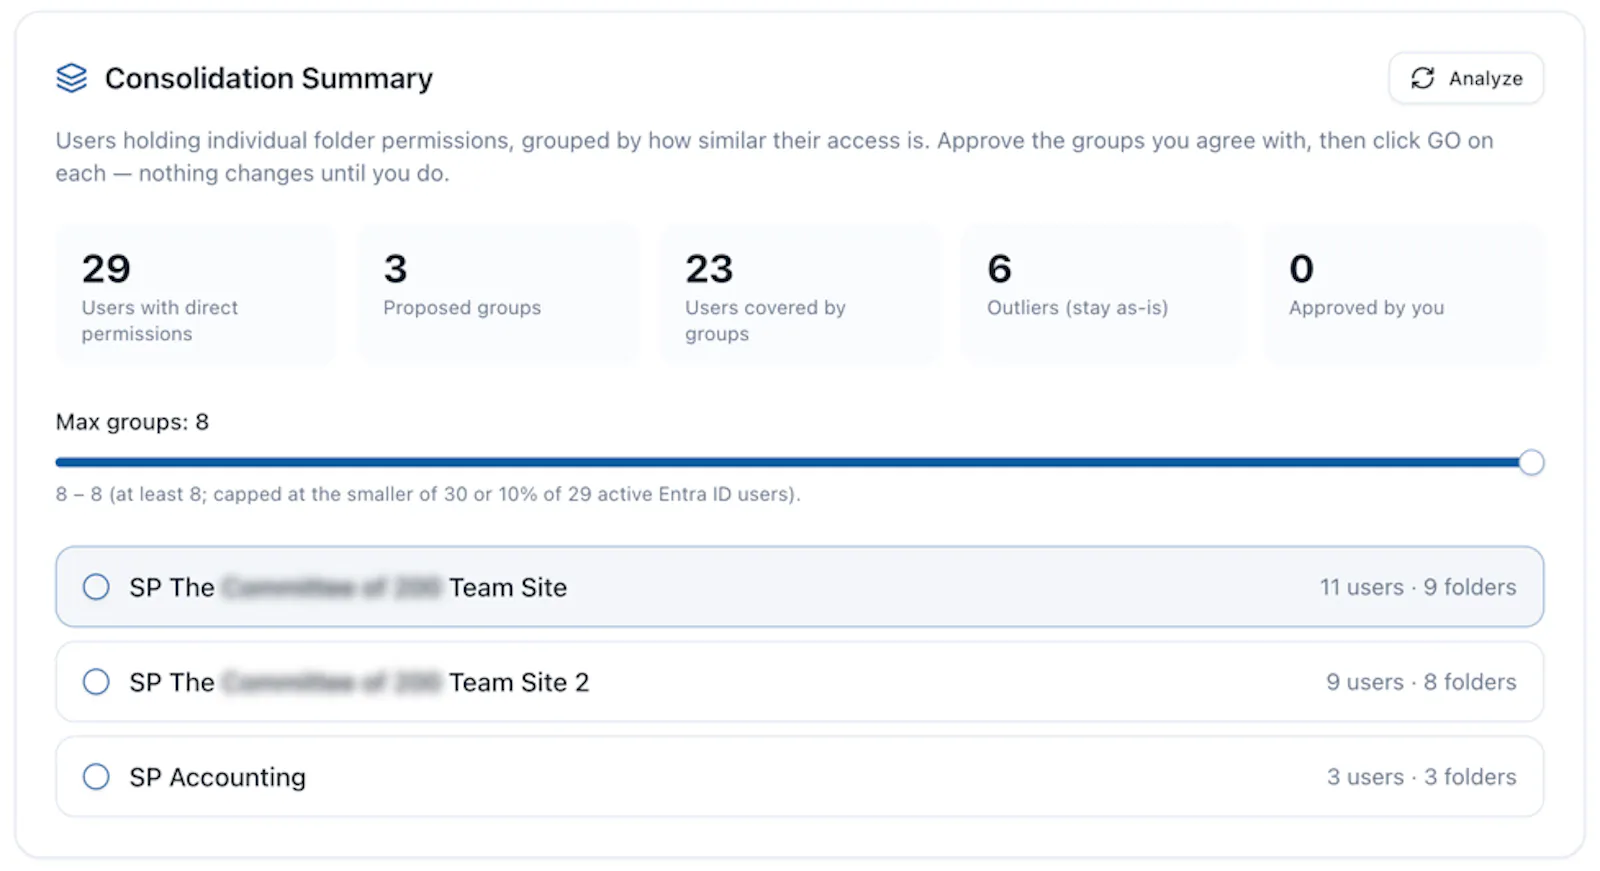Click the 23 Users covered by groups card
This screenshot has height=871, width=1600.
pyautogui.click(x=800, y=294)
